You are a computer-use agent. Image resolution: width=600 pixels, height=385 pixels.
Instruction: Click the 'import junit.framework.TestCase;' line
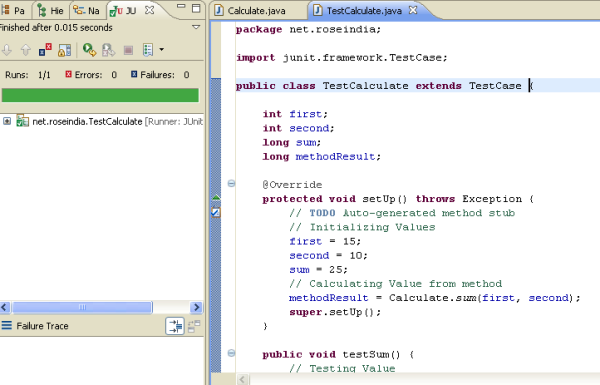[341, 58]
